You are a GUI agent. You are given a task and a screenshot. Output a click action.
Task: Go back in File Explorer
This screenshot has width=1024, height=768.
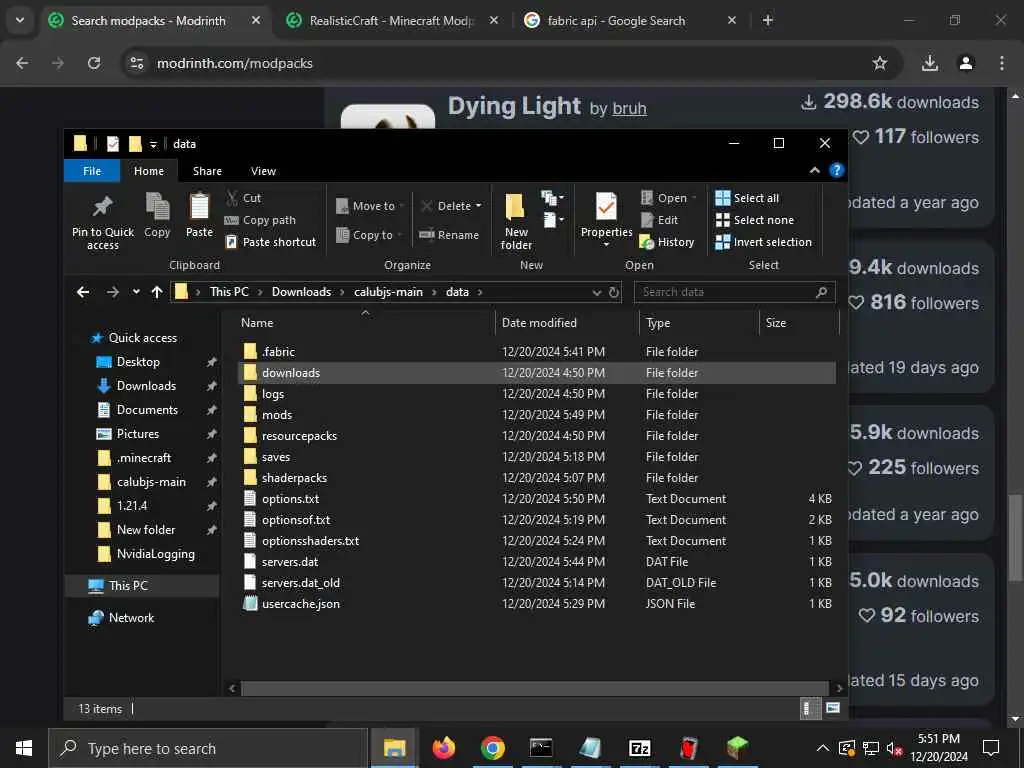pos(83,292)
